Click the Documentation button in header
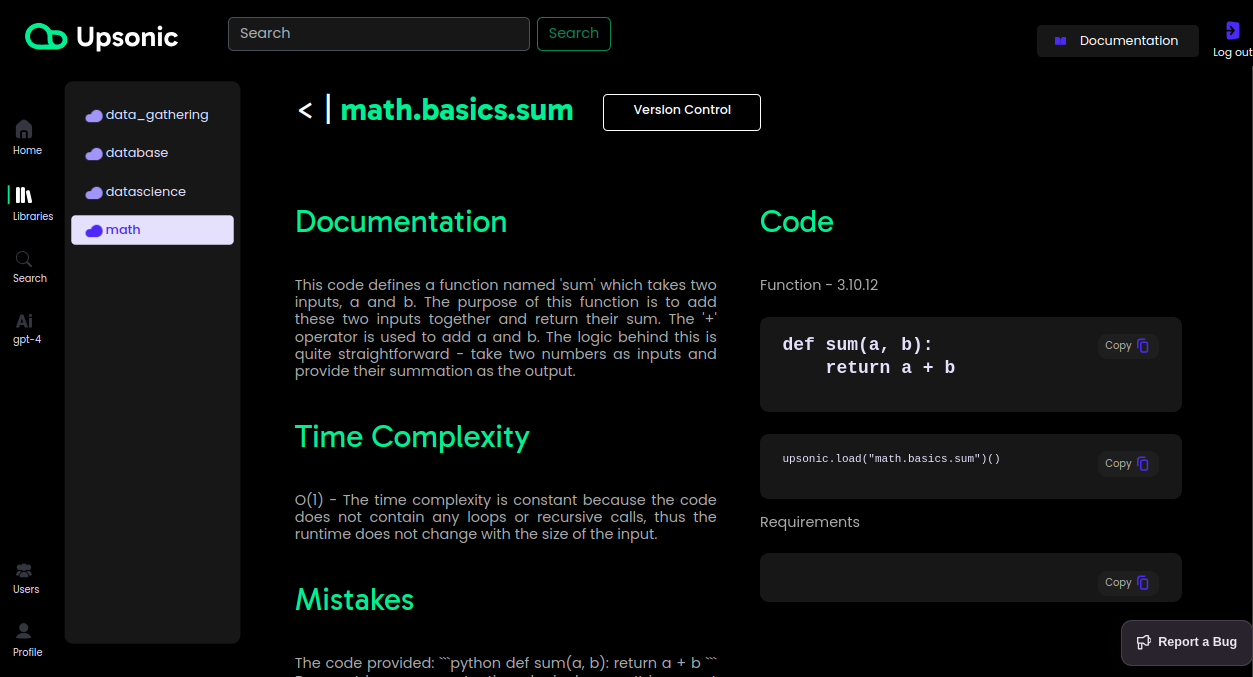 point(1118,41)
